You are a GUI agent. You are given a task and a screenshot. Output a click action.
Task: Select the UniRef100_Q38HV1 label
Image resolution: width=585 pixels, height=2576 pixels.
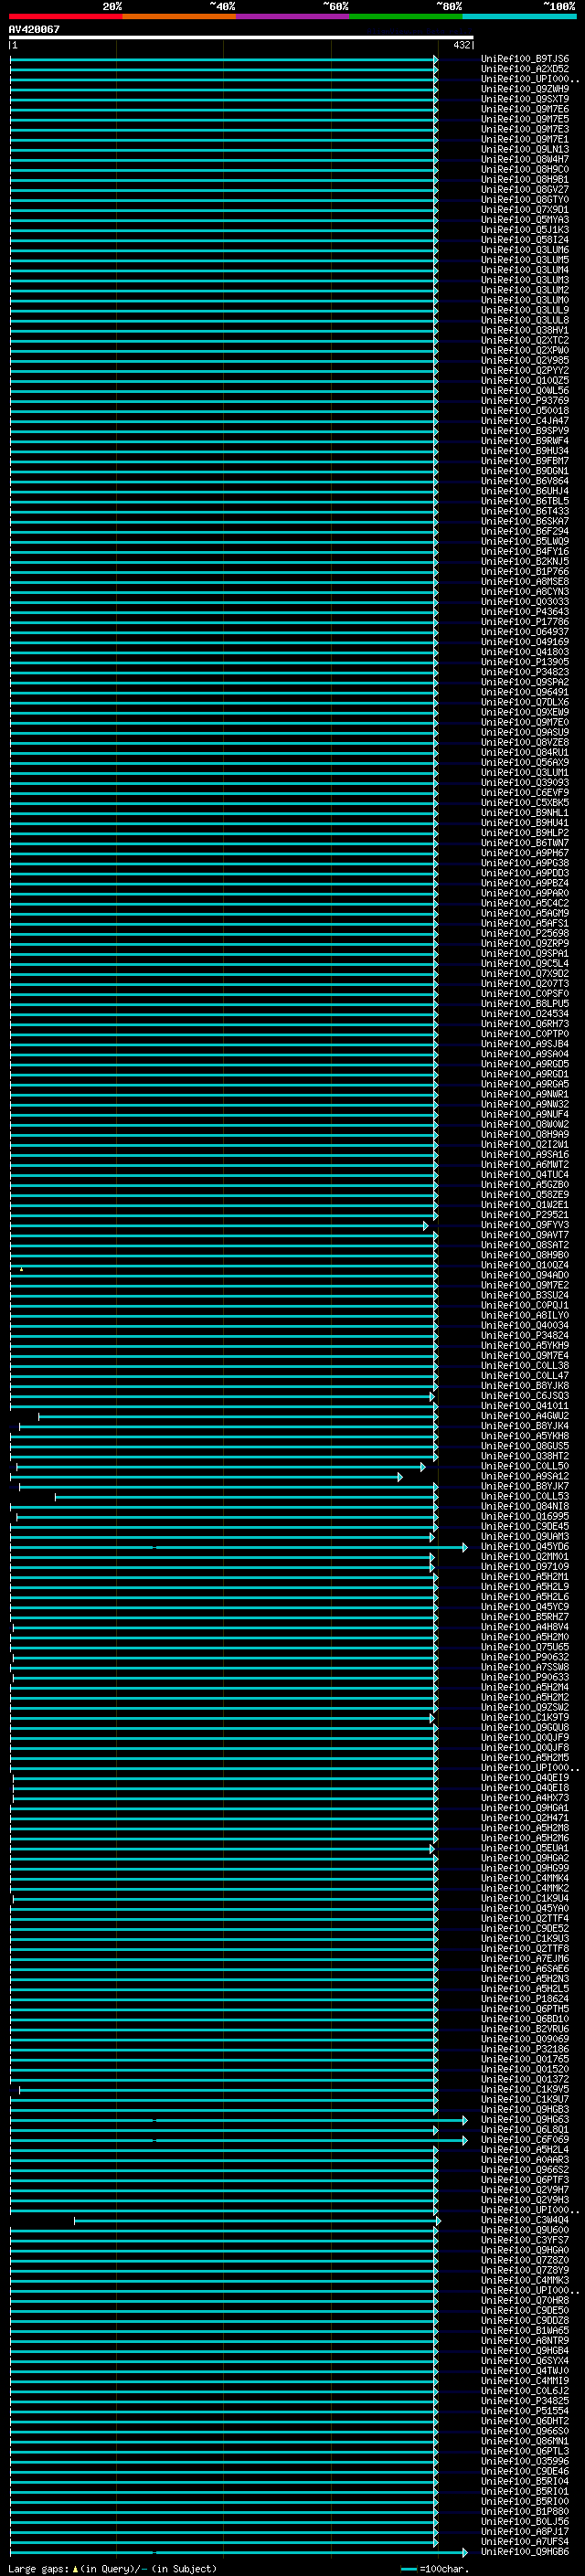[525, 331]
